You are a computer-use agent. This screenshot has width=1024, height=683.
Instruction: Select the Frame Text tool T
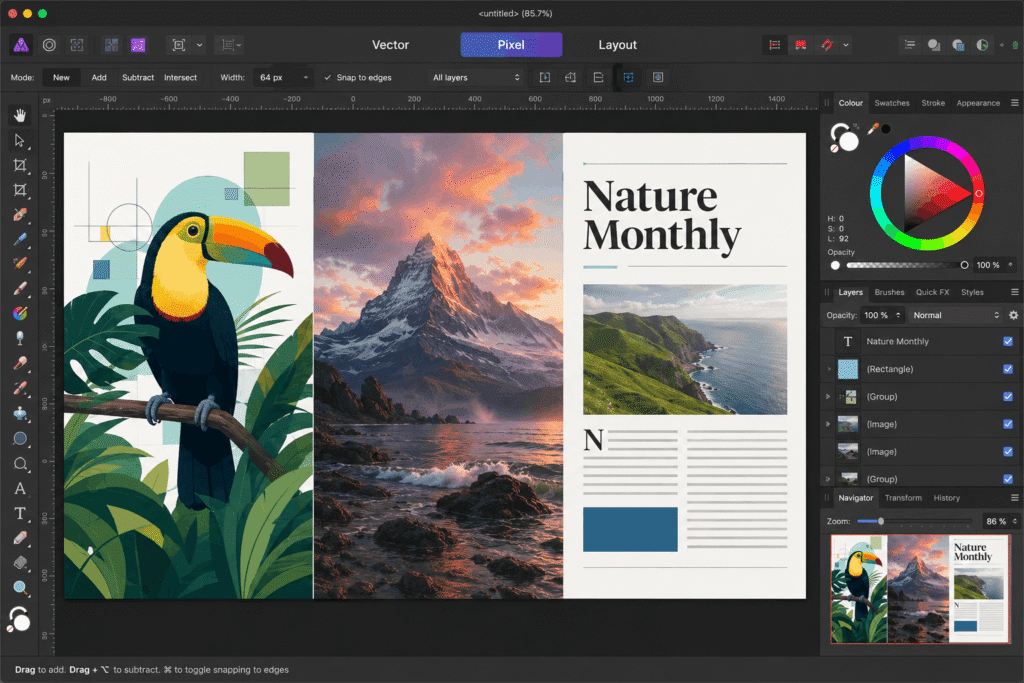pos(20,513)
